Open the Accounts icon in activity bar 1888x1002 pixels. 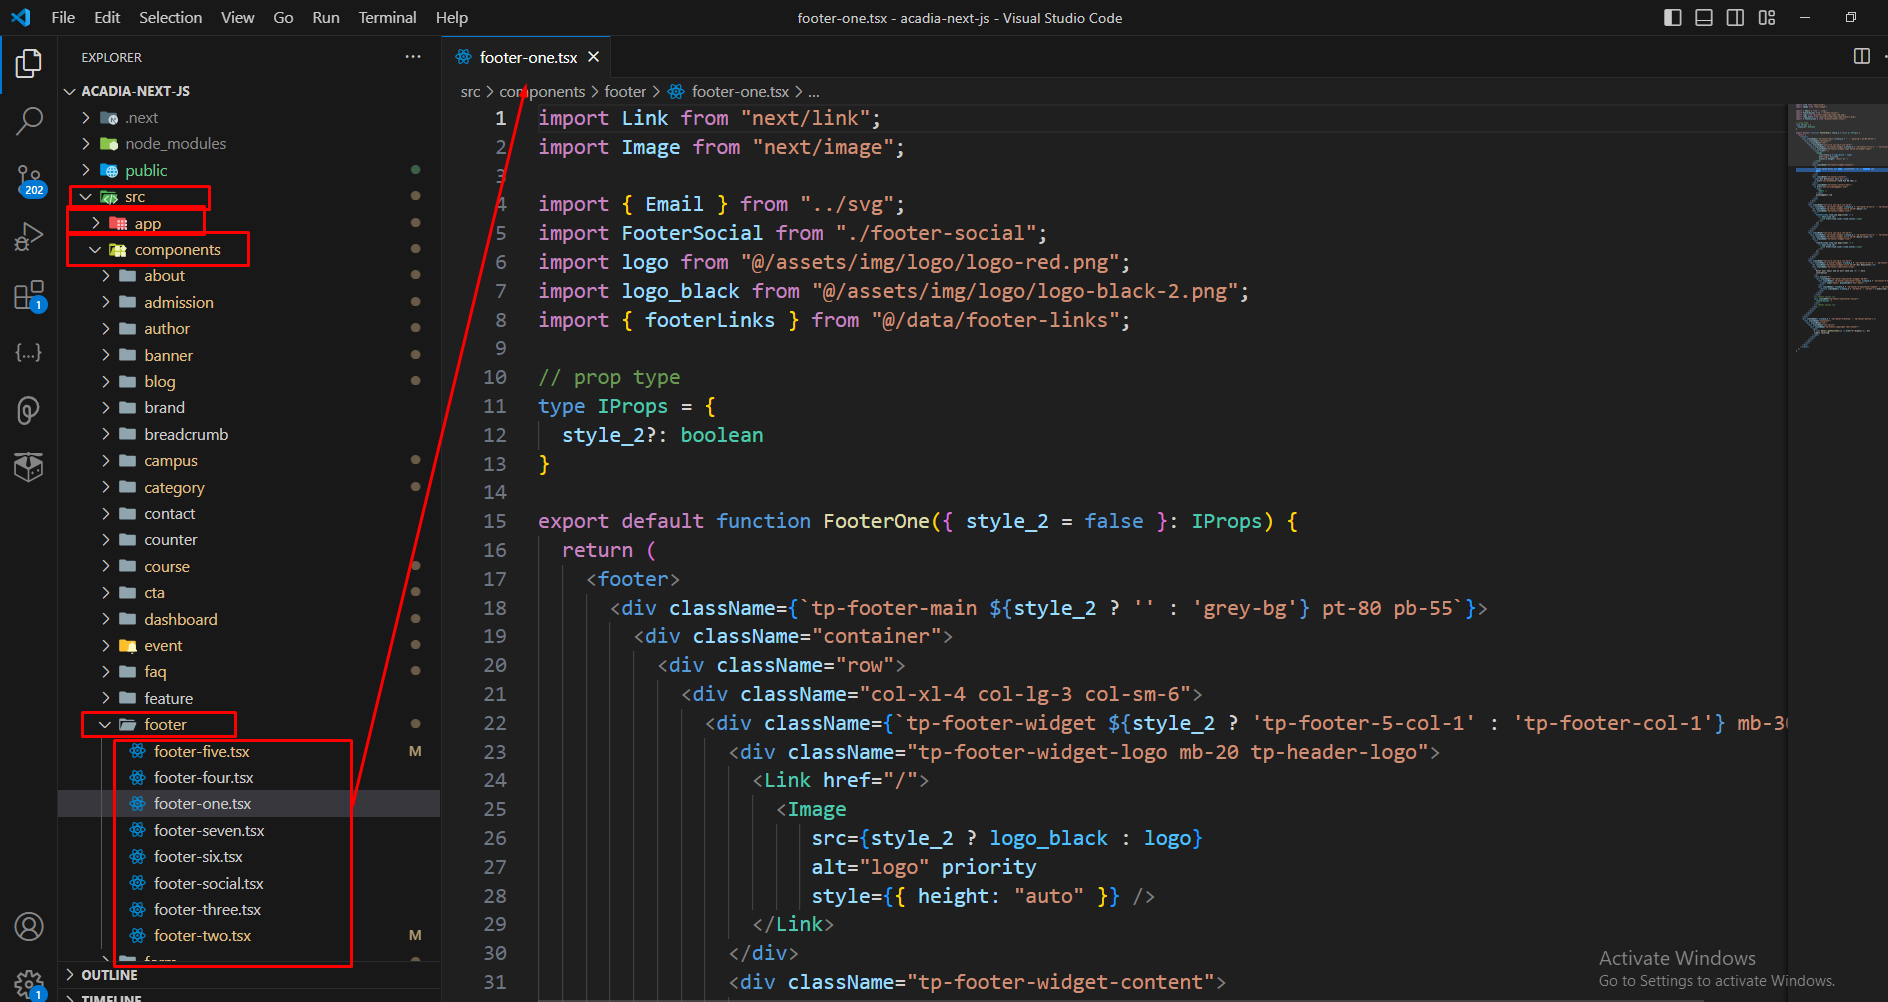pyautogui.click(x=29, y=927)
